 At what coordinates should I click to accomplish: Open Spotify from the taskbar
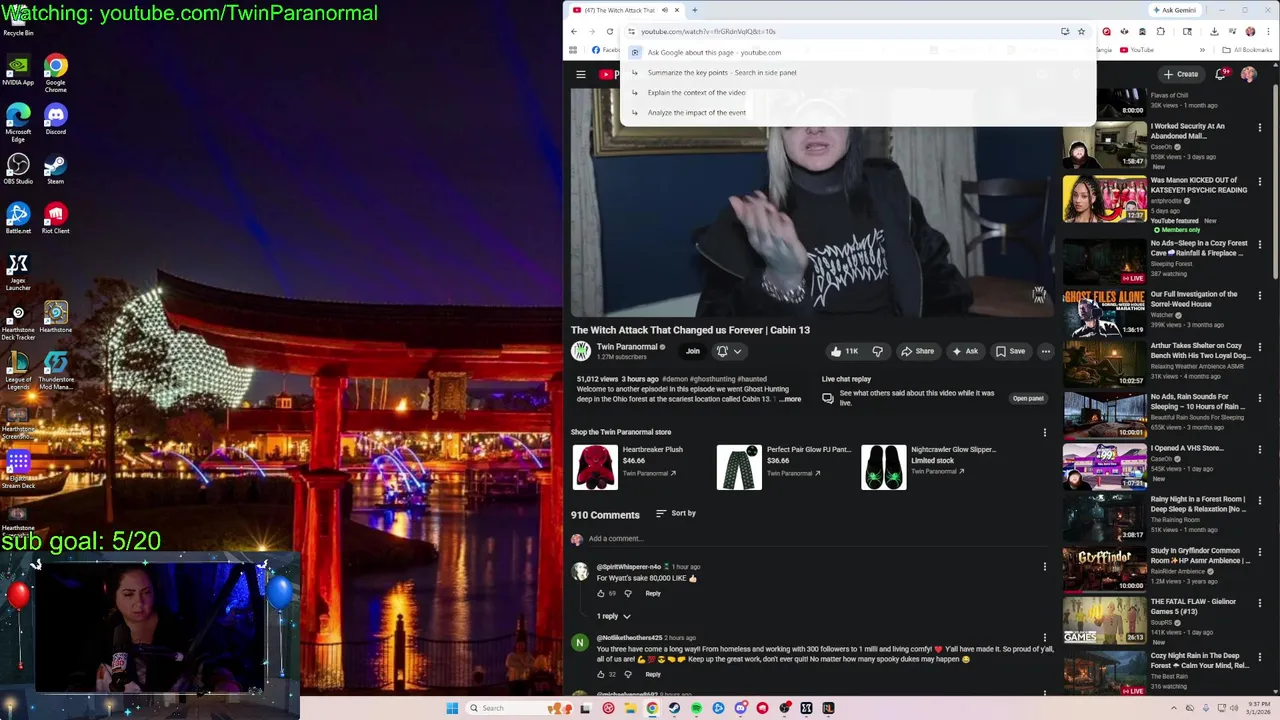click(696, 708)
